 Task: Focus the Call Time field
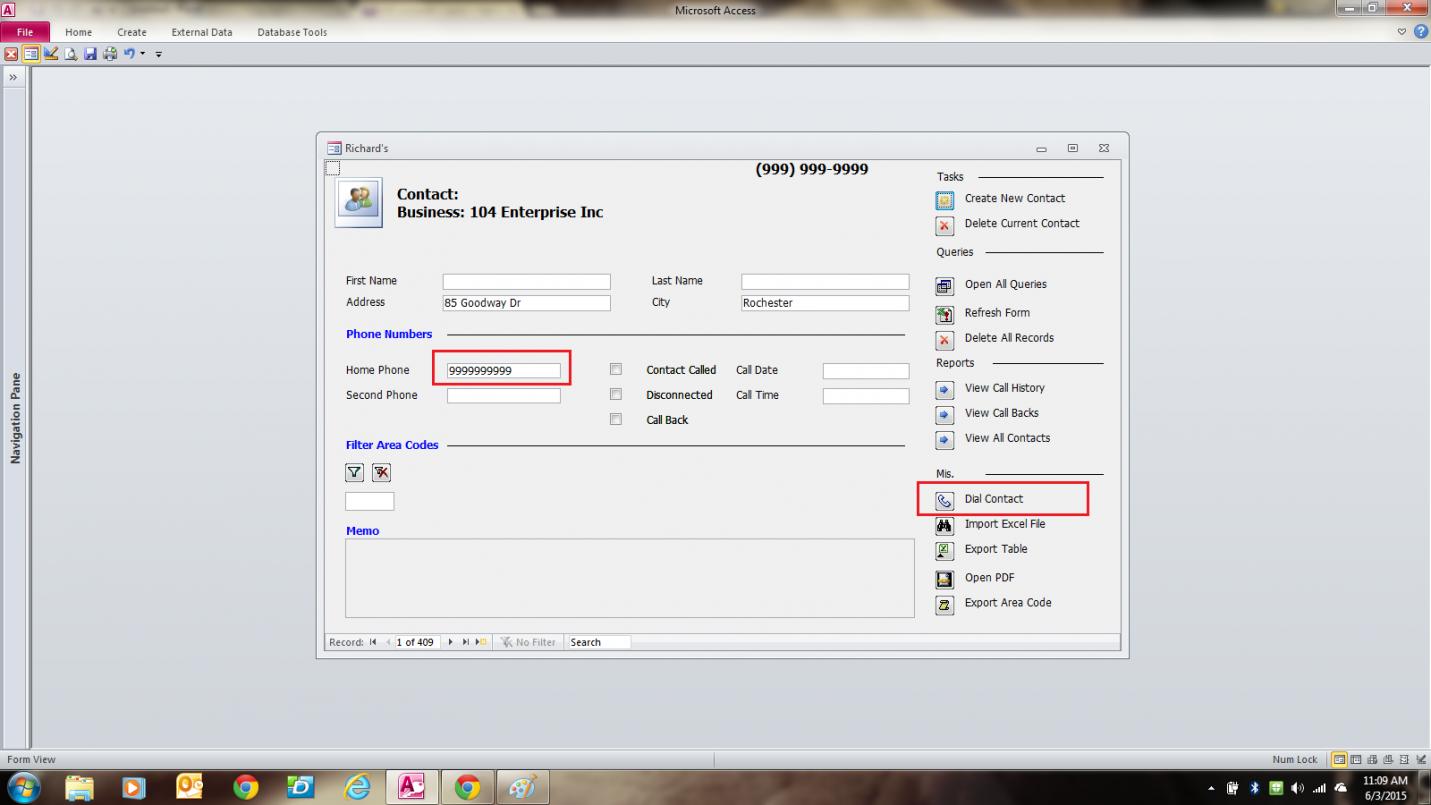click(x=866, y=396)
